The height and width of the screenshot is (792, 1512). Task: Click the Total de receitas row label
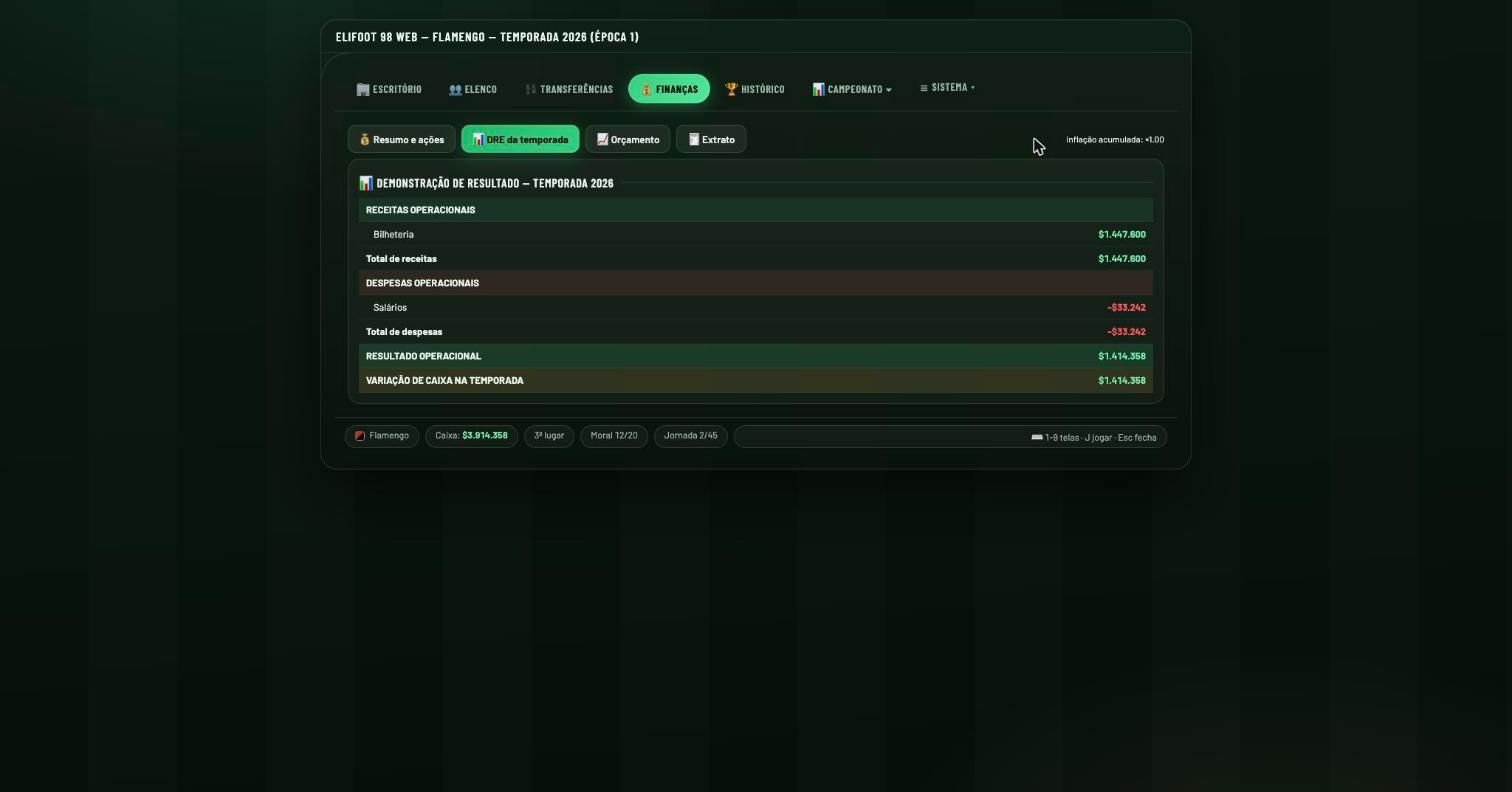coord(401,259)
